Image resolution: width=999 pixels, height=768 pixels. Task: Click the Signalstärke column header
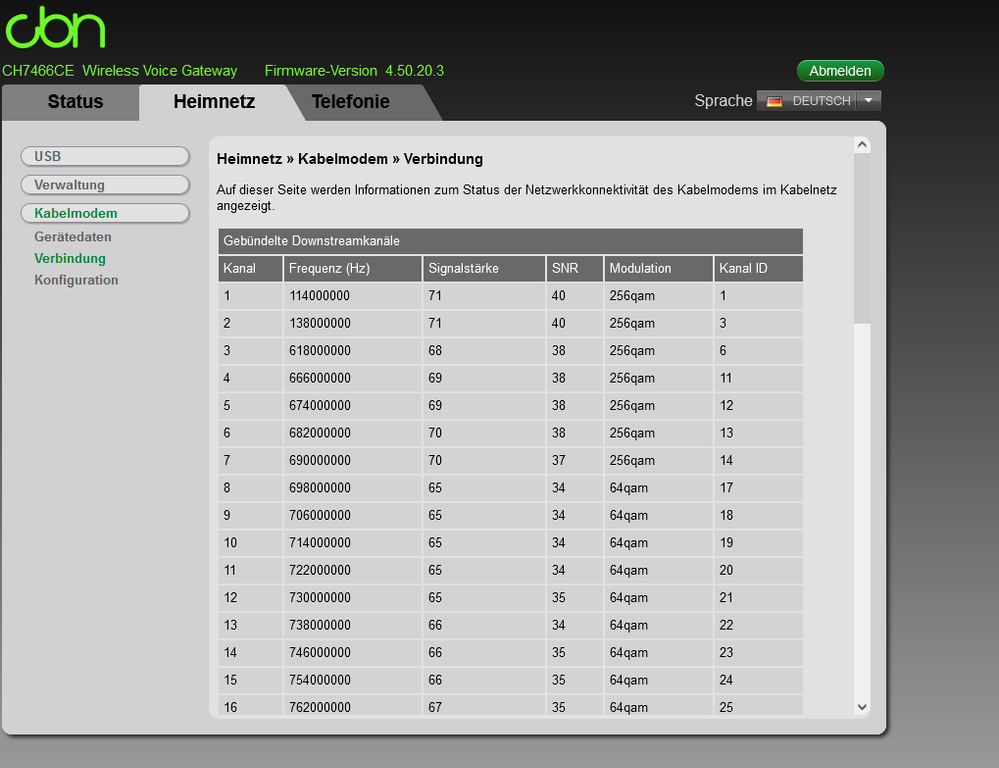click(484, 268)
